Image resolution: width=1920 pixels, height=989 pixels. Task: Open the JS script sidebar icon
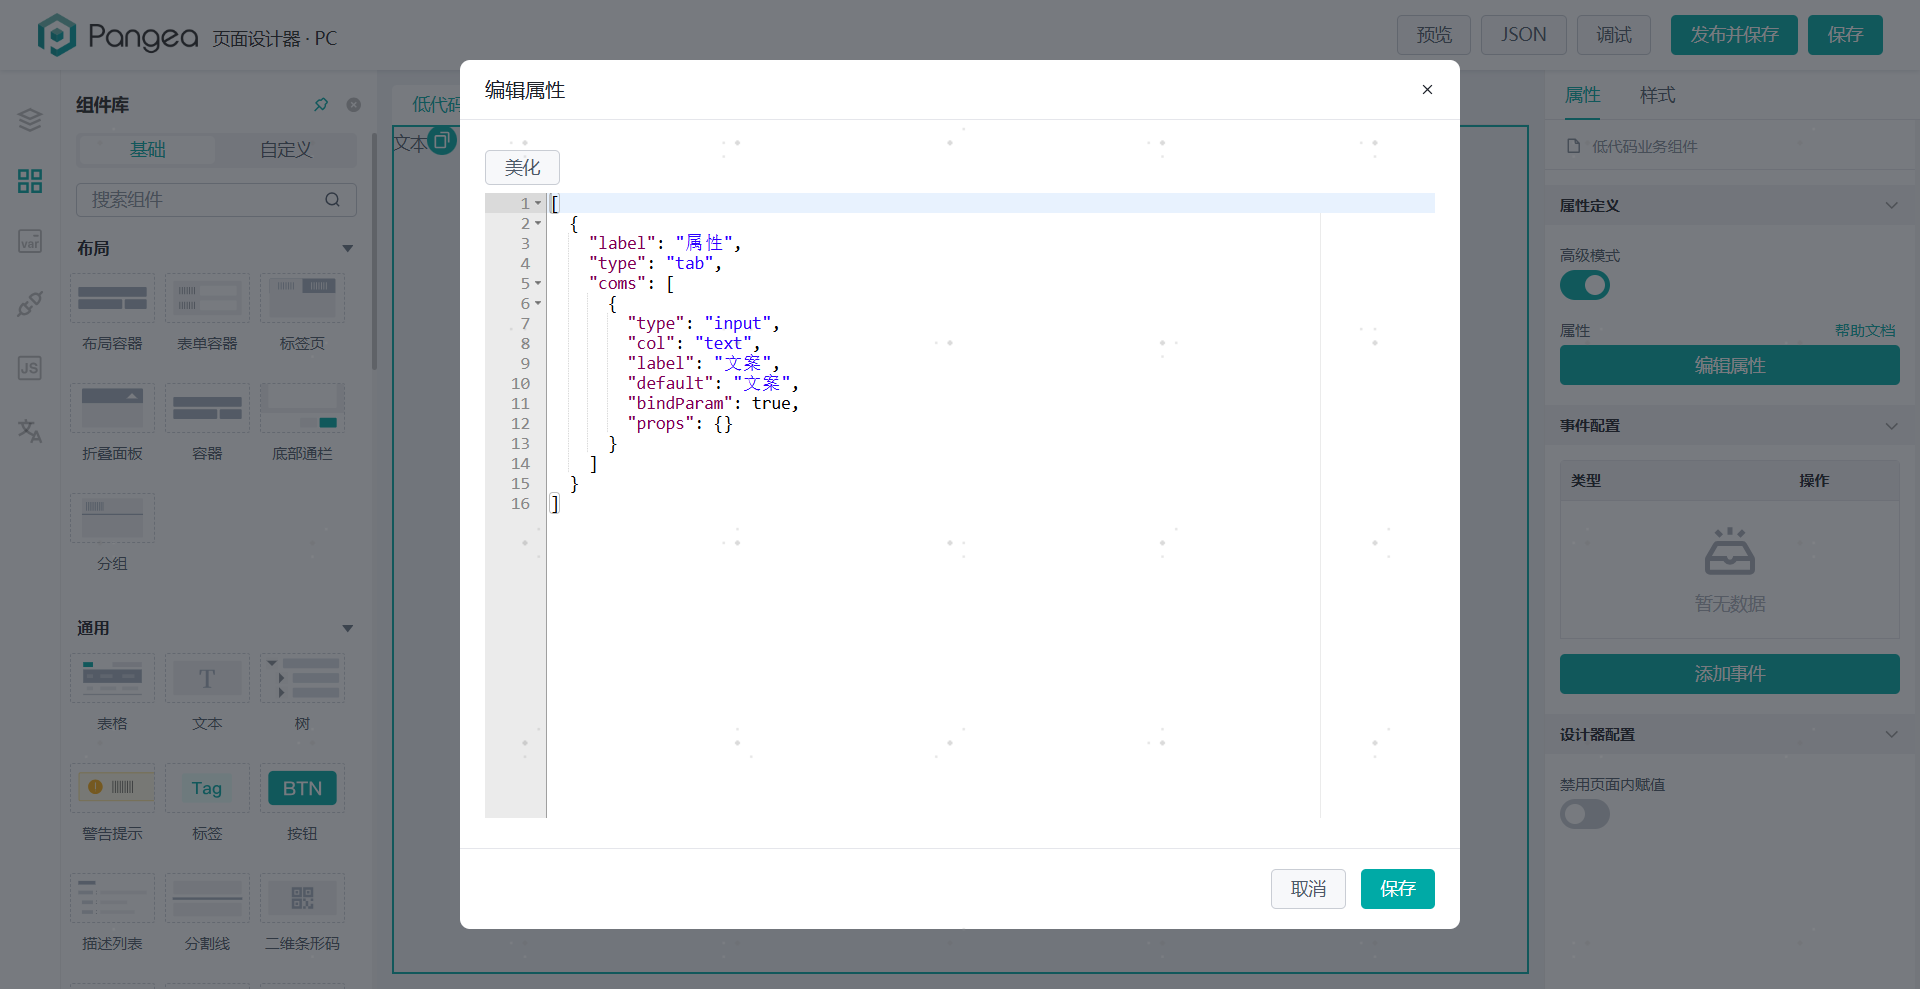(30, 367)
